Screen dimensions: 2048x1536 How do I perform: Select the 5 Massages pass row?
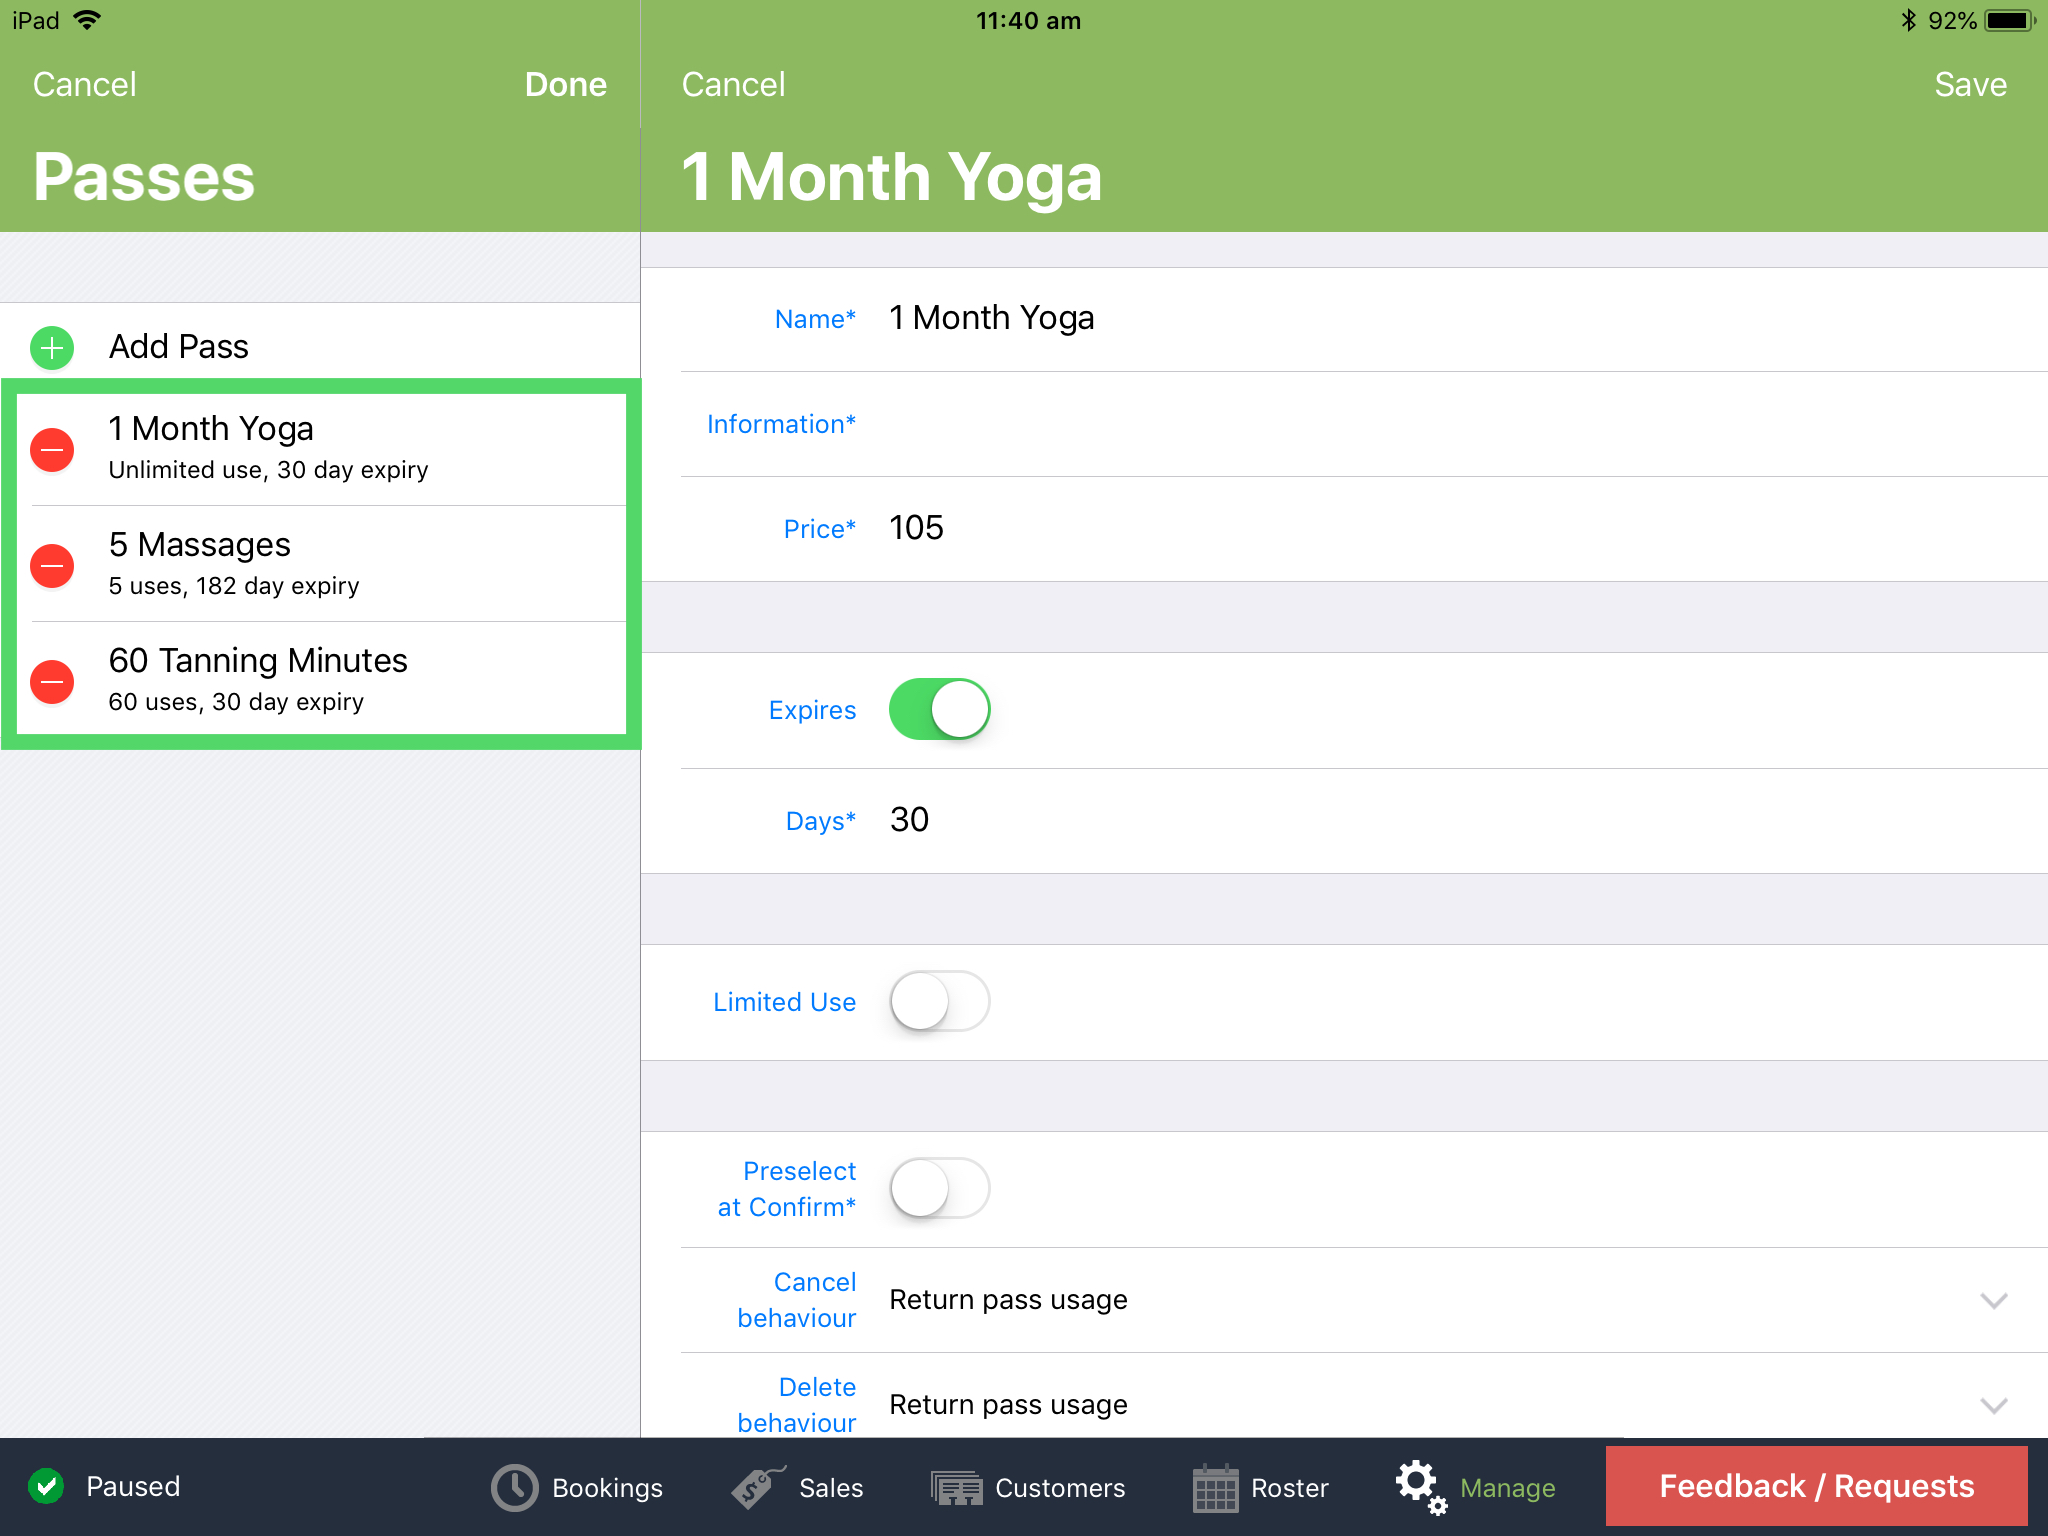(x=322, y=565)
